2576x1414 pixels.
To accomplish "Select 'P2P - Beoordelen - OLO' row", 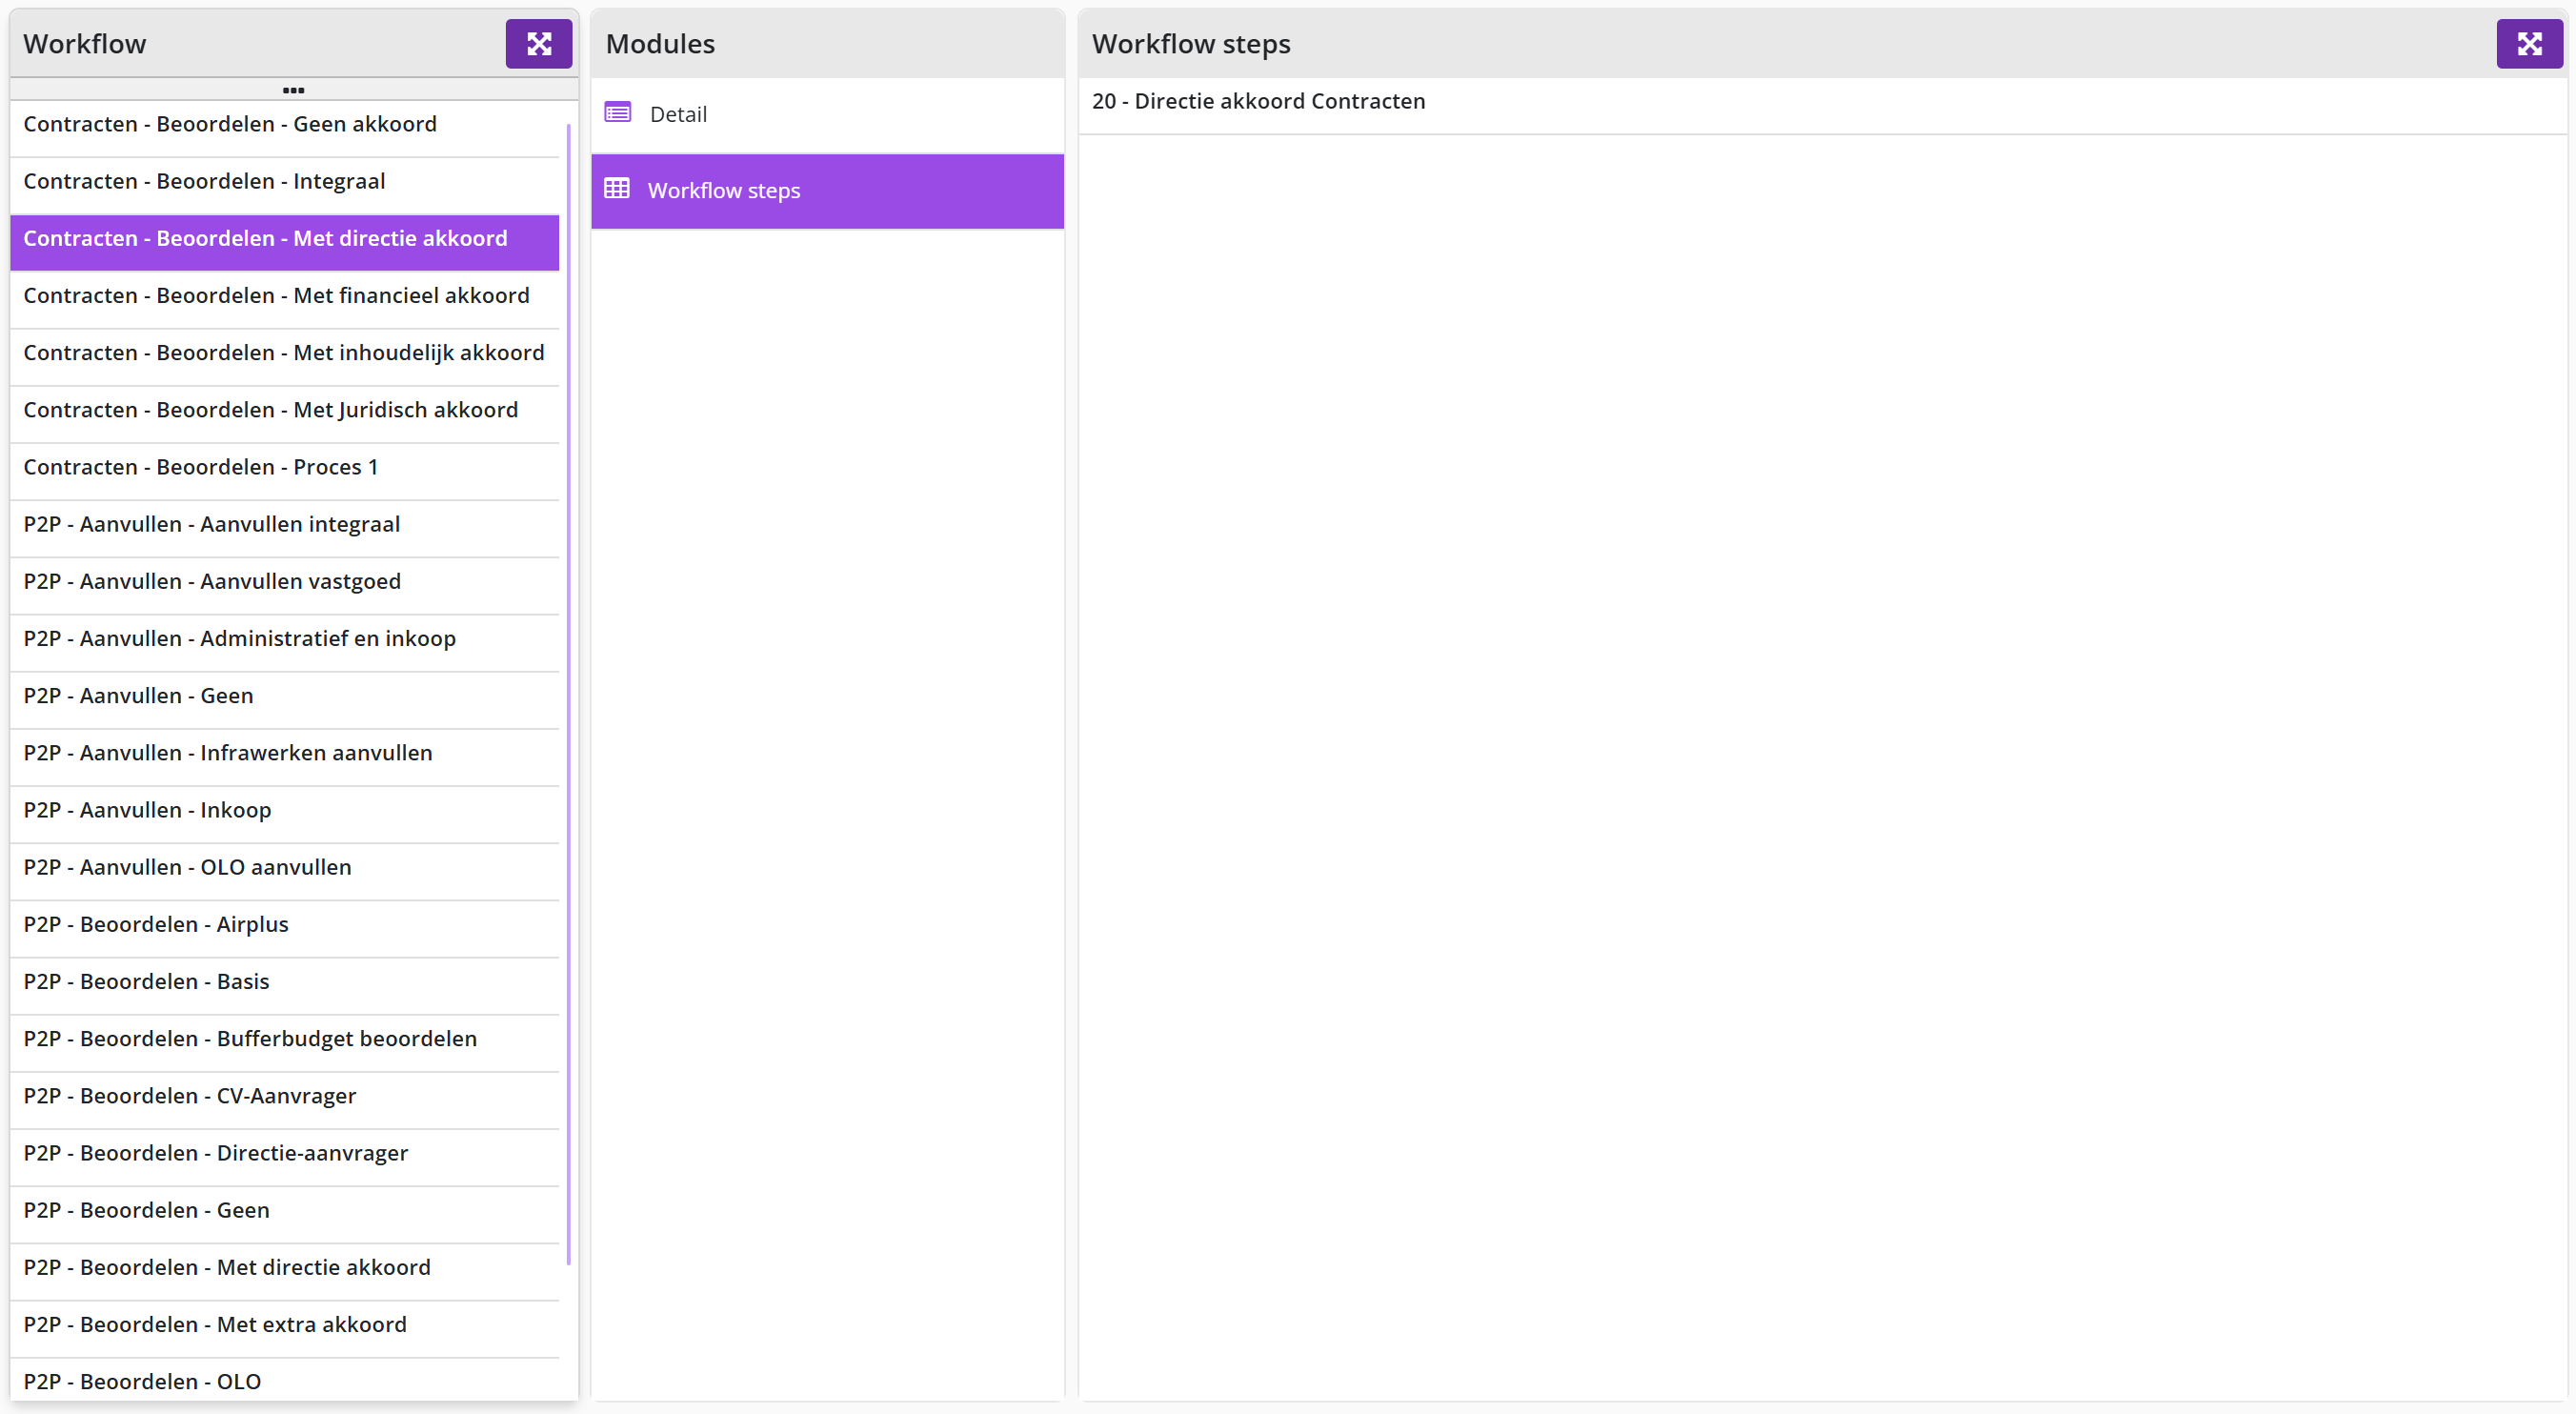I will point(284,1381).
